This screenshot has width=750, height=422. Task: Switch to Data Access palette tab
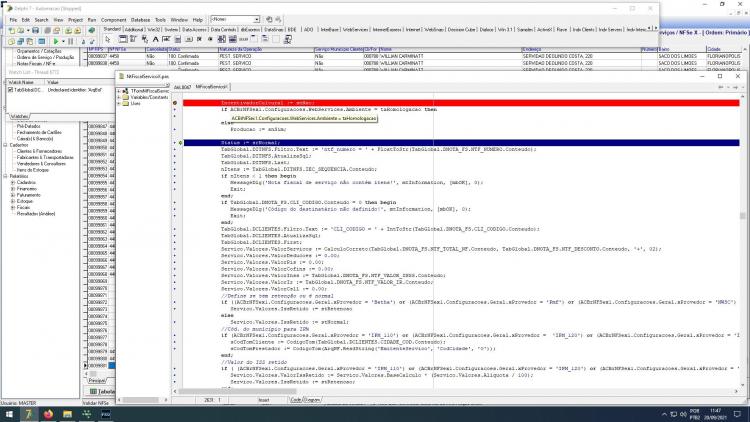coord(195,30)
